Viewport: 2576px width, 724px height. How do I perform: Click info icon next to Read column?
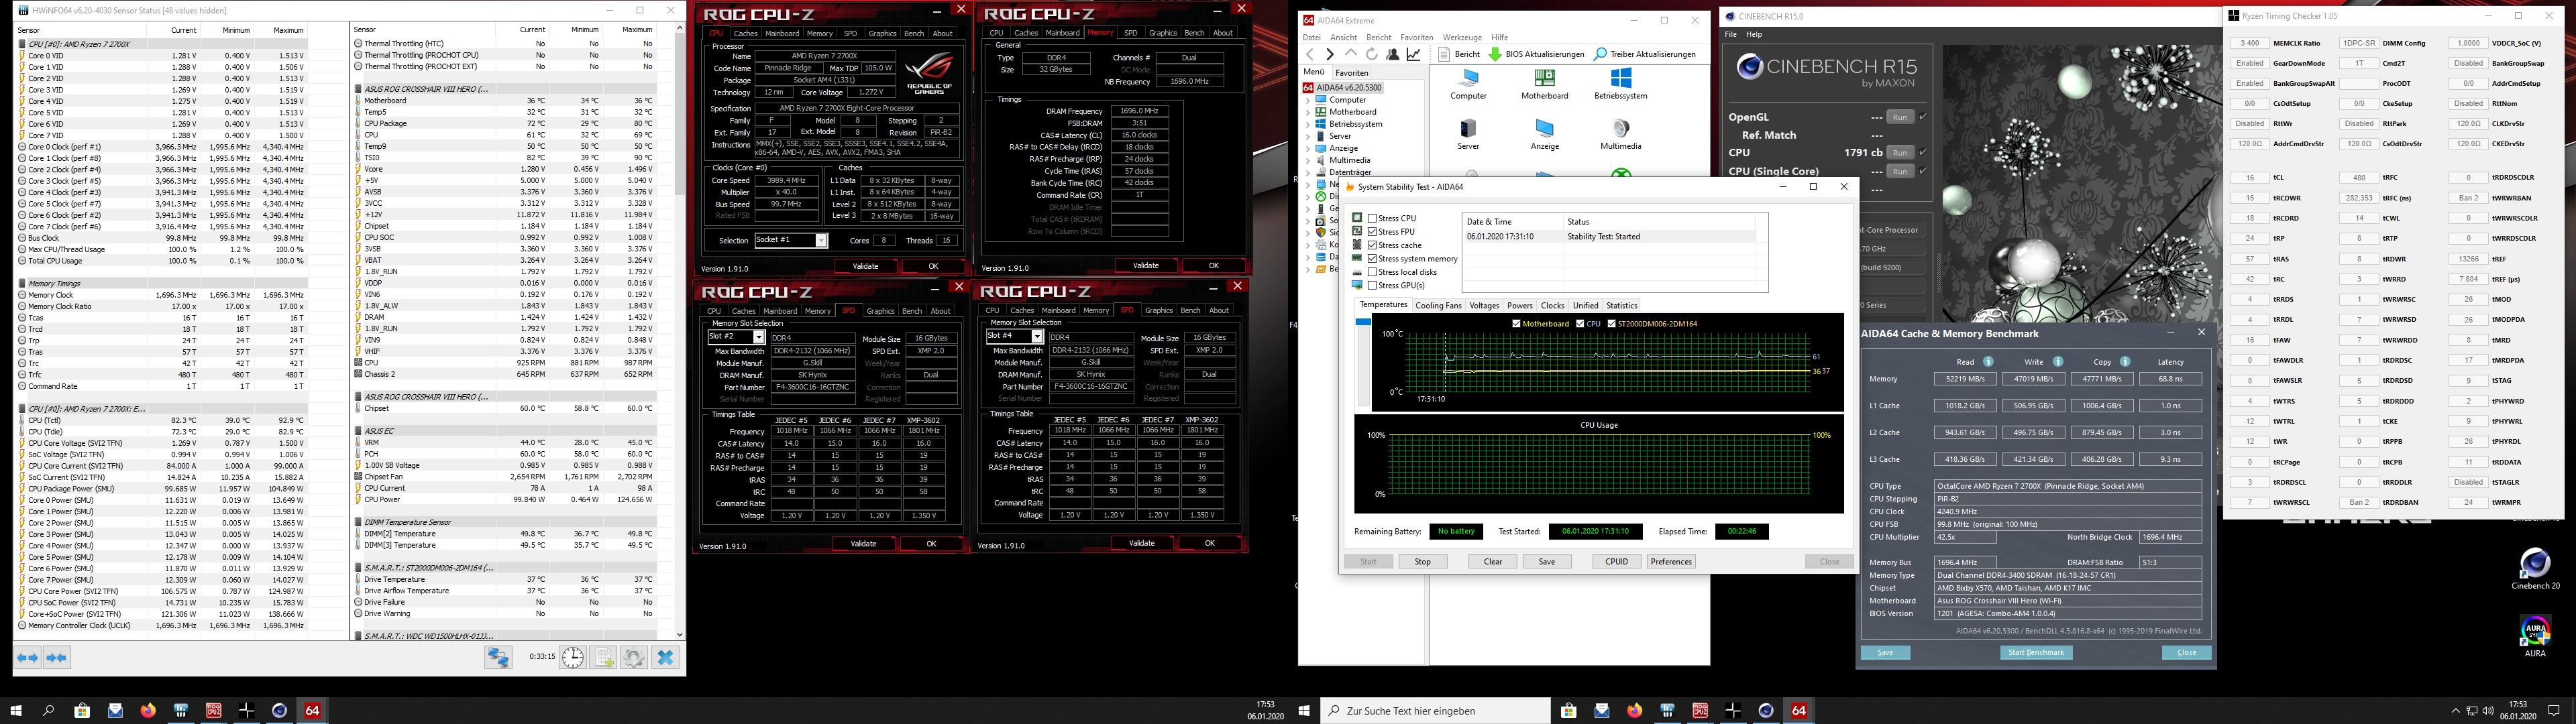click(x=1988, y=362)
